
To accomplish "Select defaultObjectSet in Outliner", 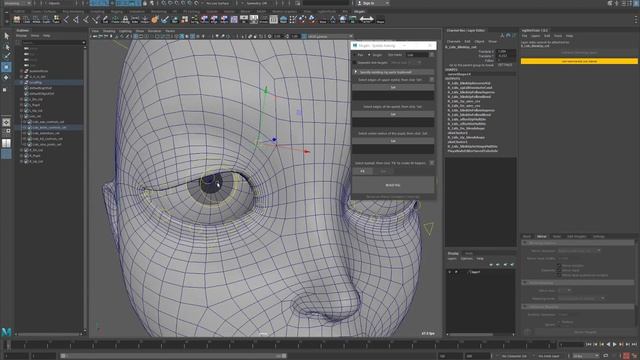I will (41, 93).
